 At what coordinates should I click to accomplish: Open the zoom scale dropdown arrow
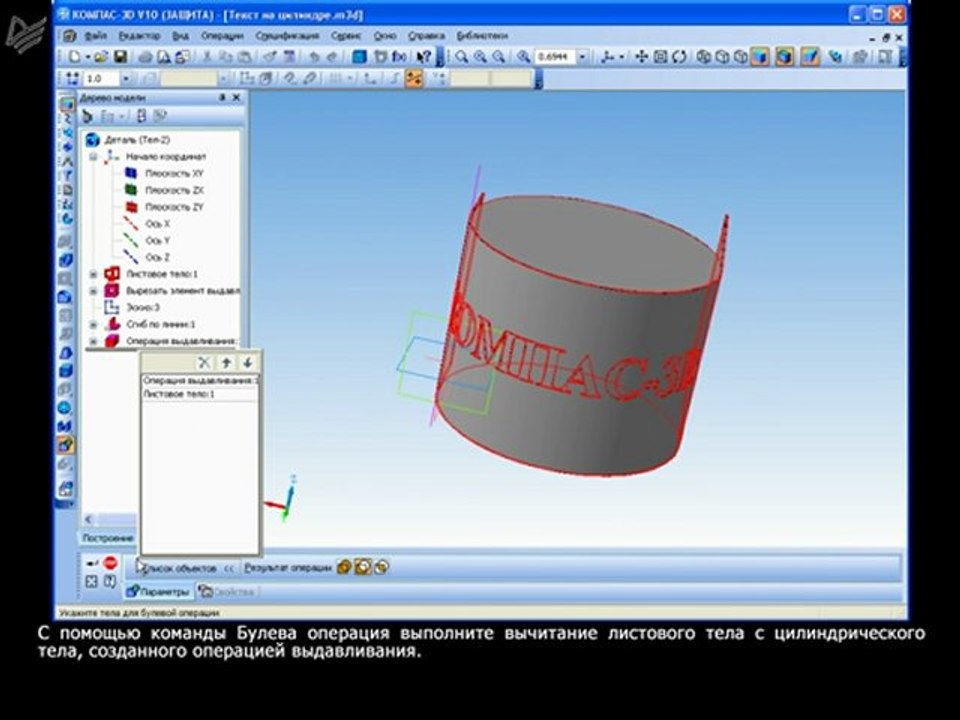(x=582, y=57)
